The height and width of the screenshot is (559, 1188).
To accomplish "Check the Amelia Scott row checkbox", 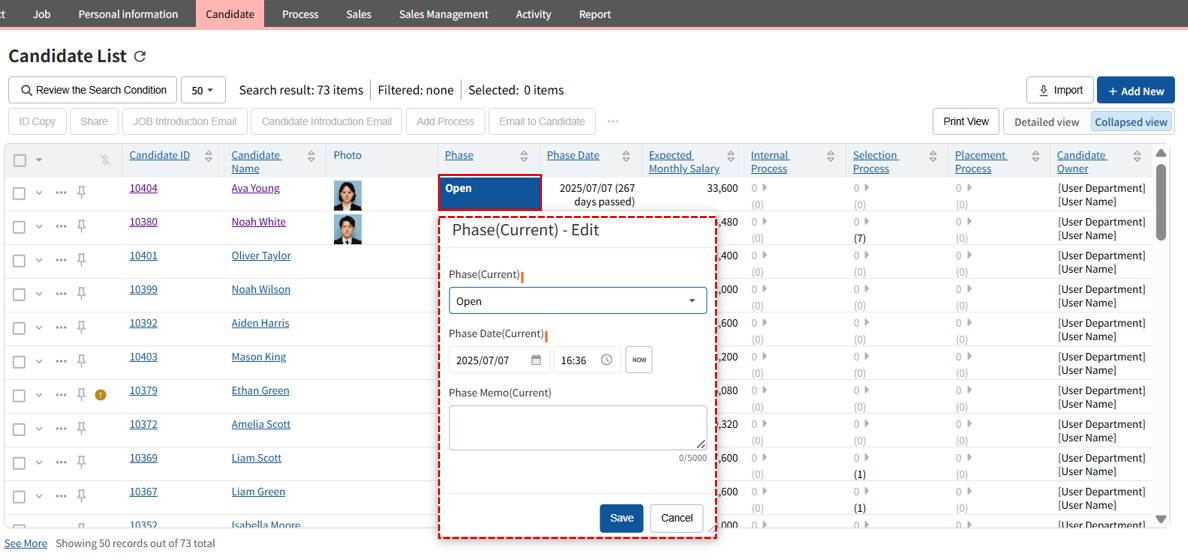I will pyautogui.click(x=19, y=429).
